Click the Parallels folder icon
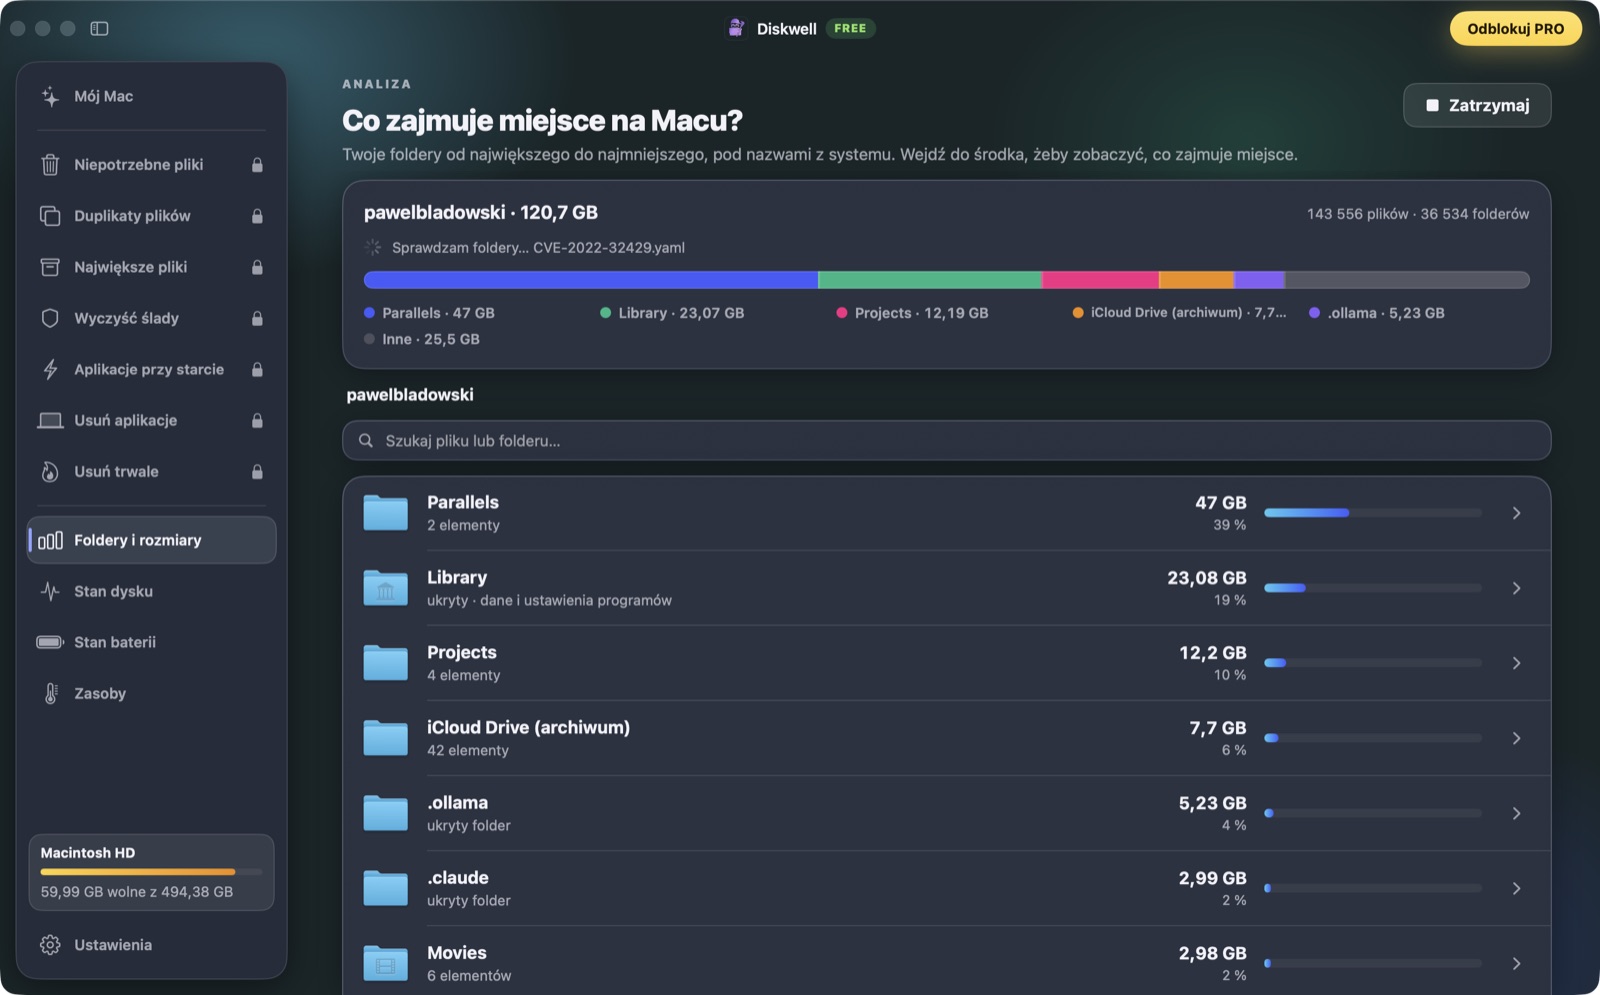This screenshot has width=1600, height=995. 385,513
